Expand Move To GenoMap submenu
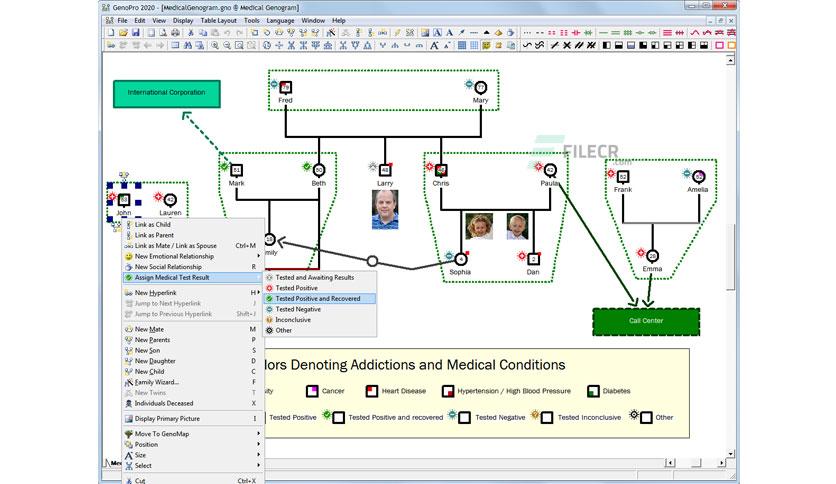 pos(192,434)
